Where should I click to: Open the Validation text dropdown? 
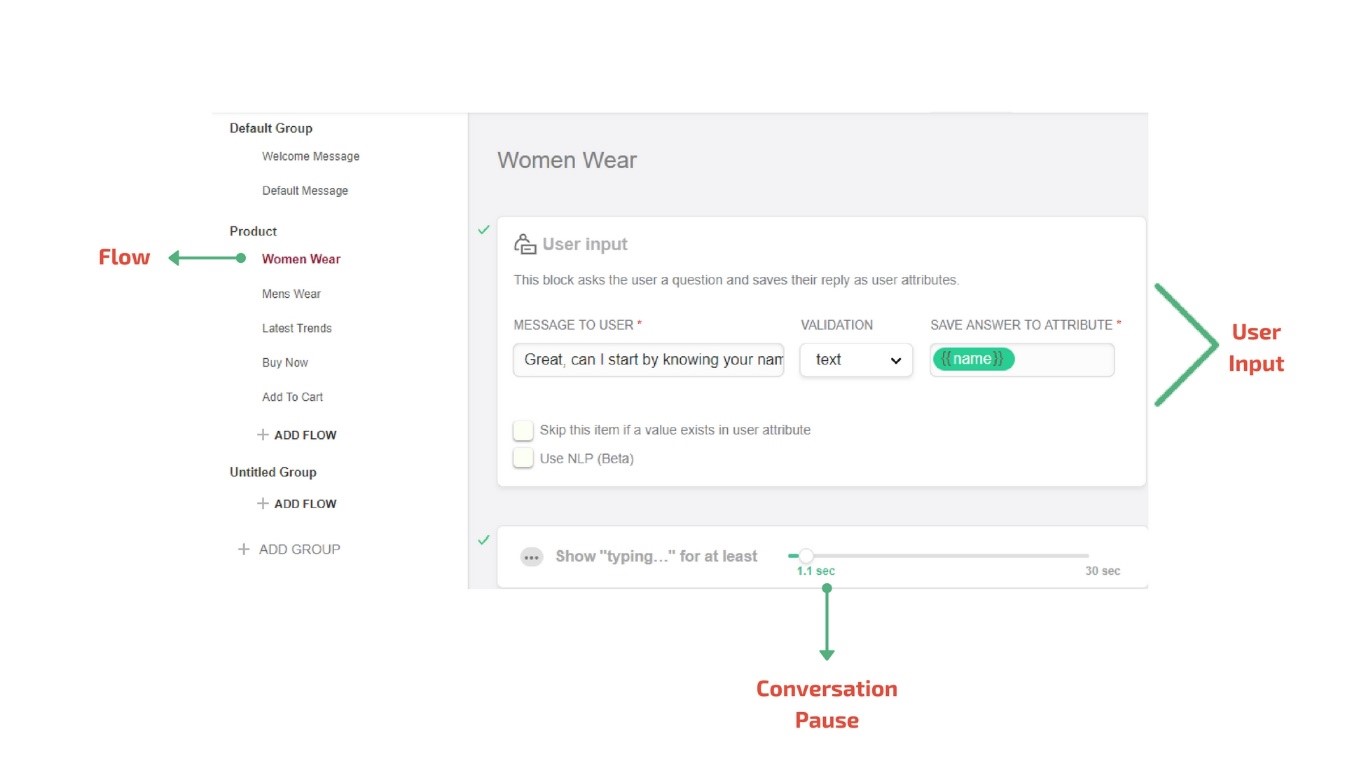click(856, 360)
